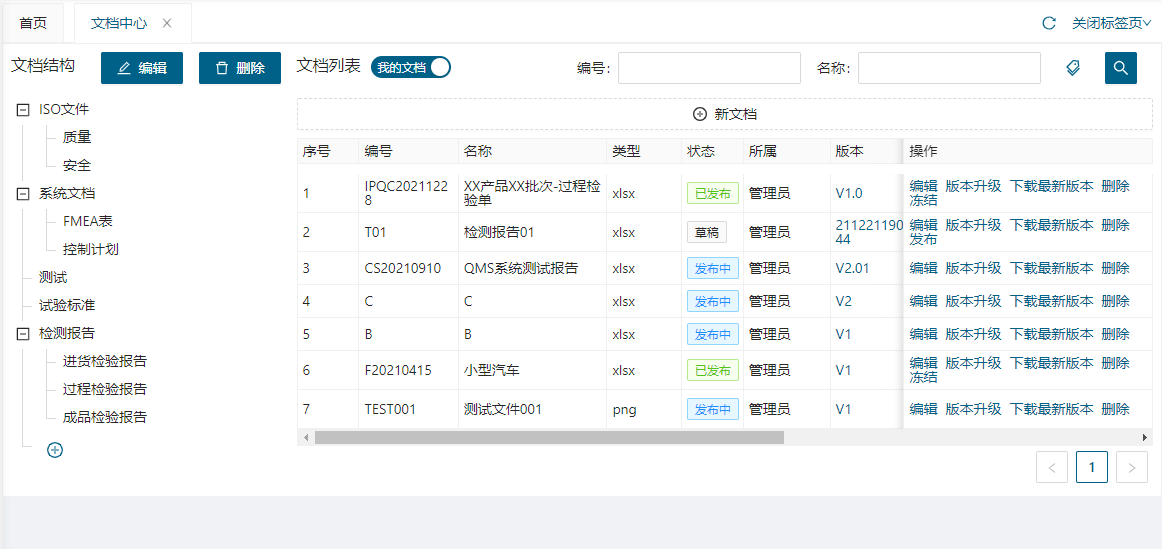Collapse the 系统文档 tree node
This screenshot has height=549, width=1162.
tap(23, 194)
